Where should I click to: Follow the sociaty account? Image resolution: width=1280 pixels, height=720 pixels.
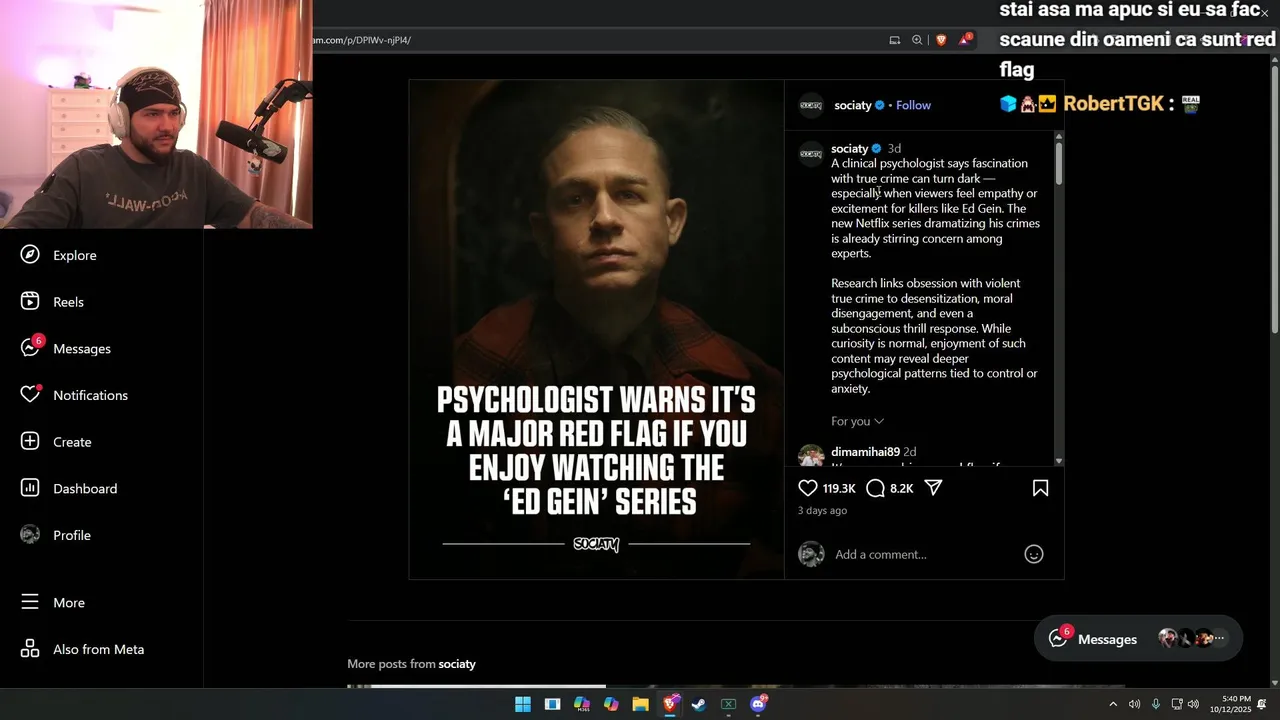click(913, 105)
